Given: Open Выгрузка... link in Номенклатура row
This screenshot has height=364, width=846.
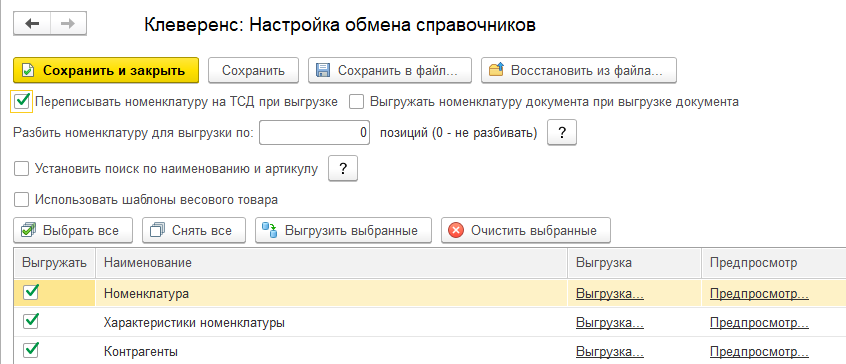Looking at the screenshot, I should point(610,294).
